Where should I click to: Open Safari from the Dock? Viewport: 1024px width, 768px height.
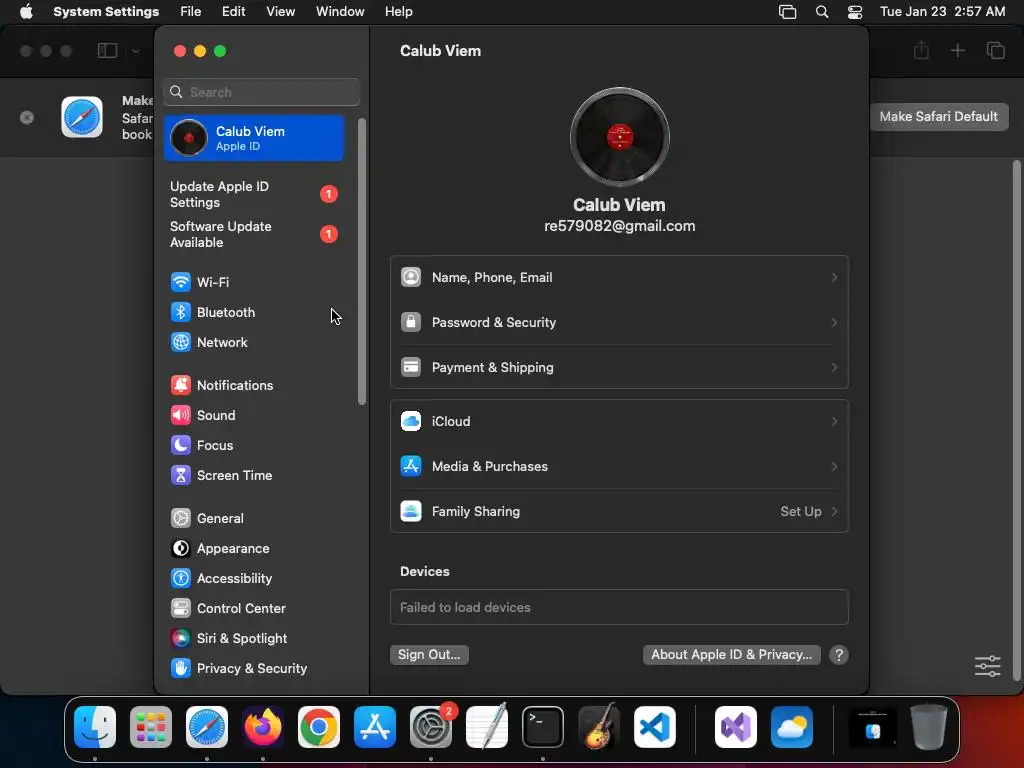pyautogui.click(x=207, y=727)
